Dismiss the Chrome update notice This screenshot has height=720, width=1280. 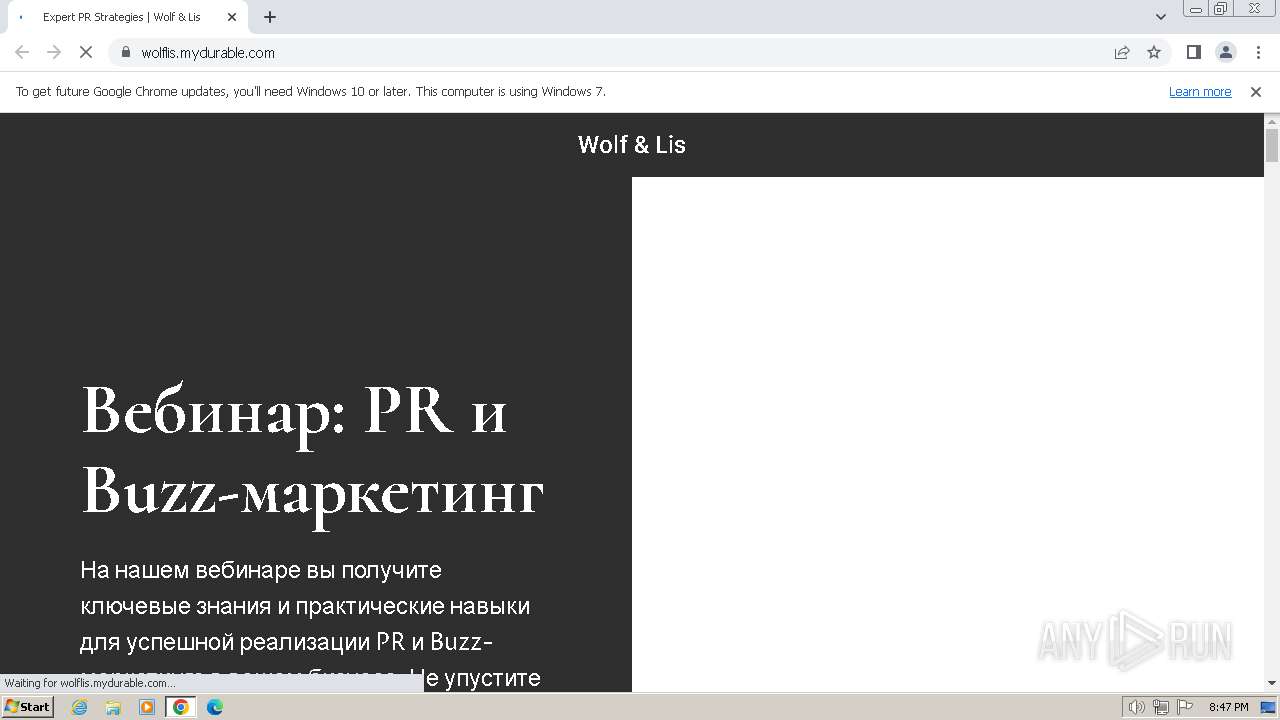(x=1256, y=91)
